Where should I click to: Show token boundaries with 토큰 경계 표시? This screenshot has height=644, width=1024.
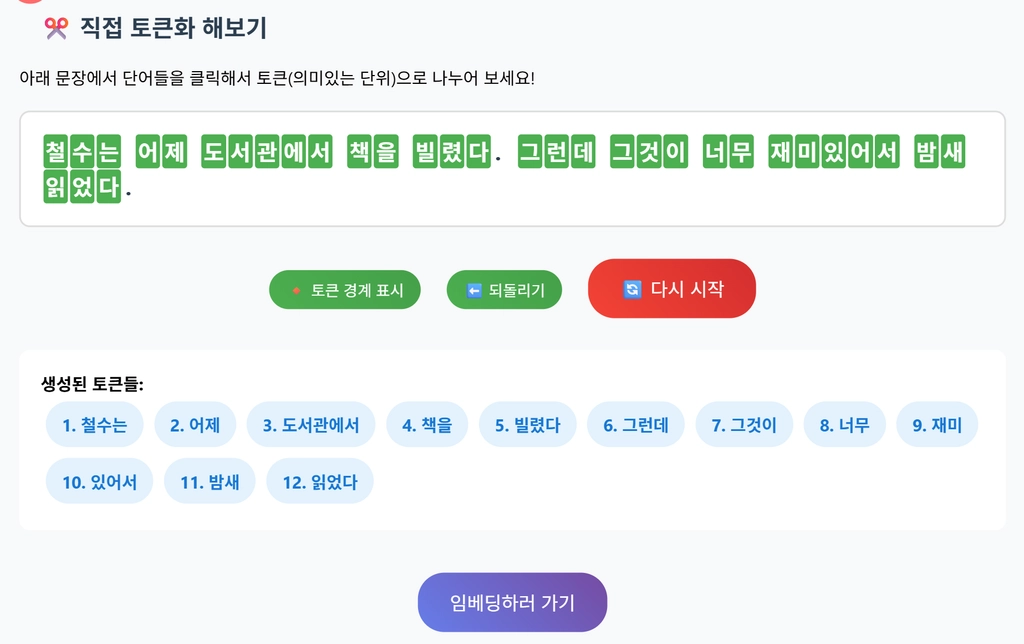pyautogui.click(x=345, y=289)
